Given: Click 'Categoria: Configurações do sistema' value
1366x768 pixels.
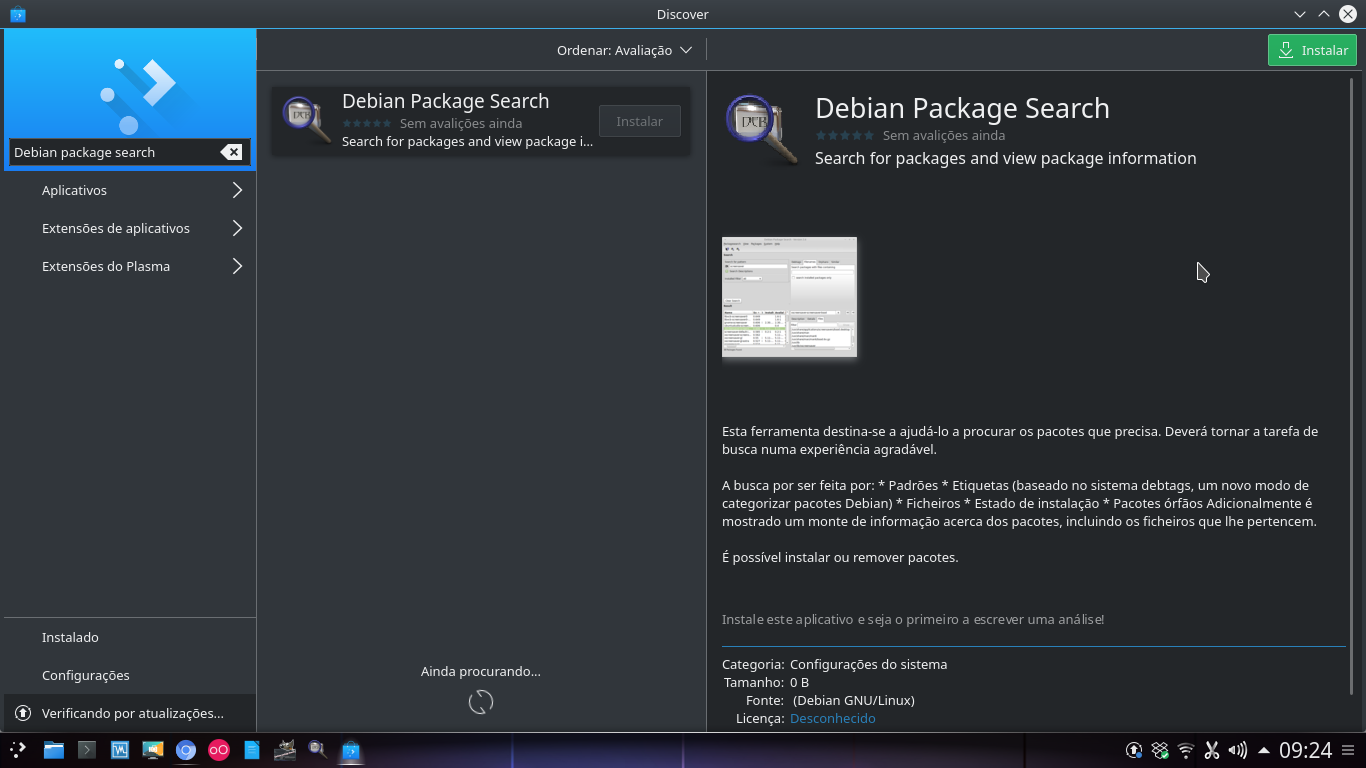Looking at the screenshot, I should coord(868,664).
